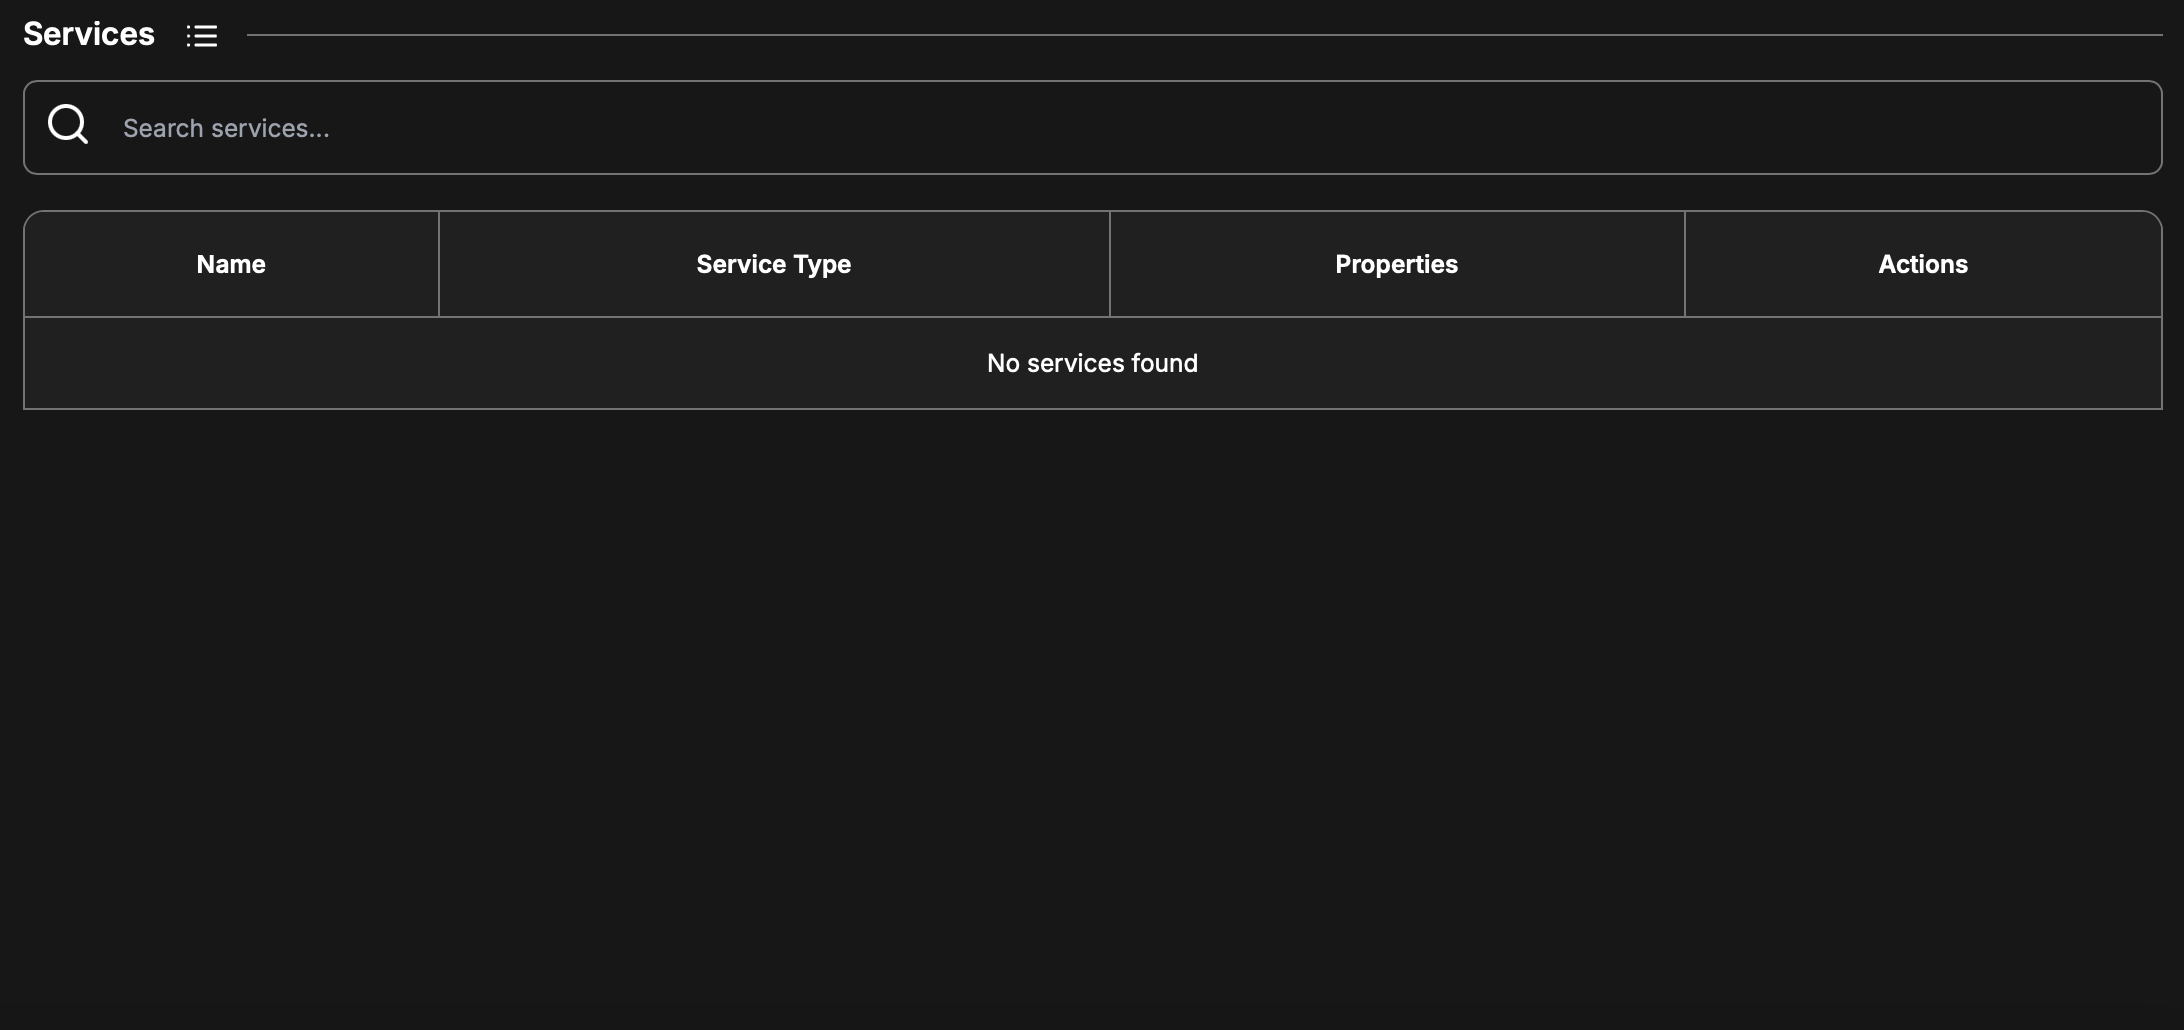2184x1030 pixels.
Task: Click the horizontal divider line after Services
Action: coord(1200,35)
